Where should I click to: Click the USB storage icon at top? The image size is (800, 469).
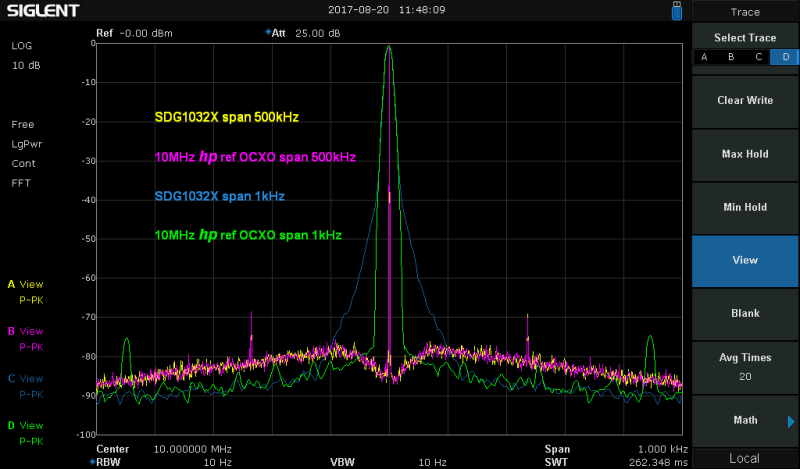click(x=677, y=11)
